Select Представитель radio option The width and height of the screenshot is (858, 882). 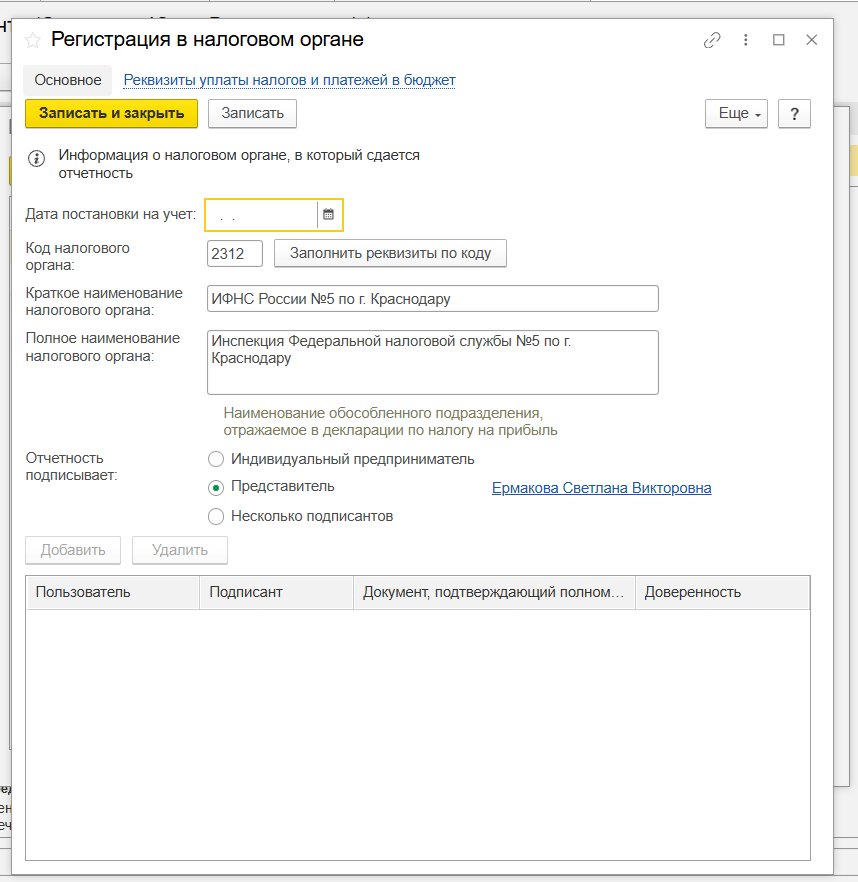pos(216,487)
